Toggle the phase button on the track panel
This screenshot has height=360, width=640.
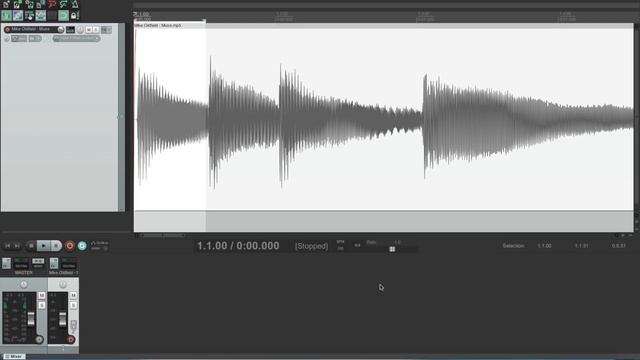point(7,38)
